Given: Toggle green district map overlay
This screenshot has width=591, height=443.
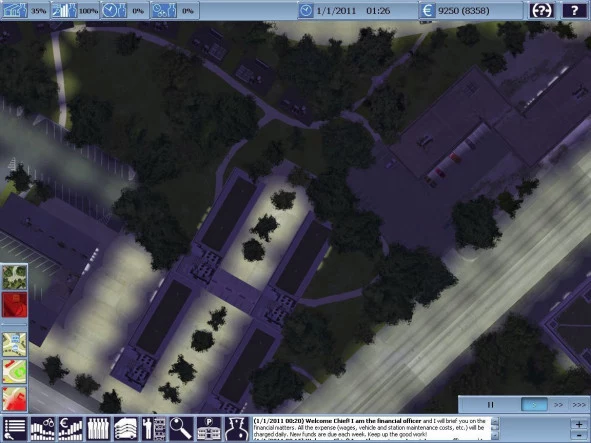Looking at the screenshot, I should click(x=14, y=371).
